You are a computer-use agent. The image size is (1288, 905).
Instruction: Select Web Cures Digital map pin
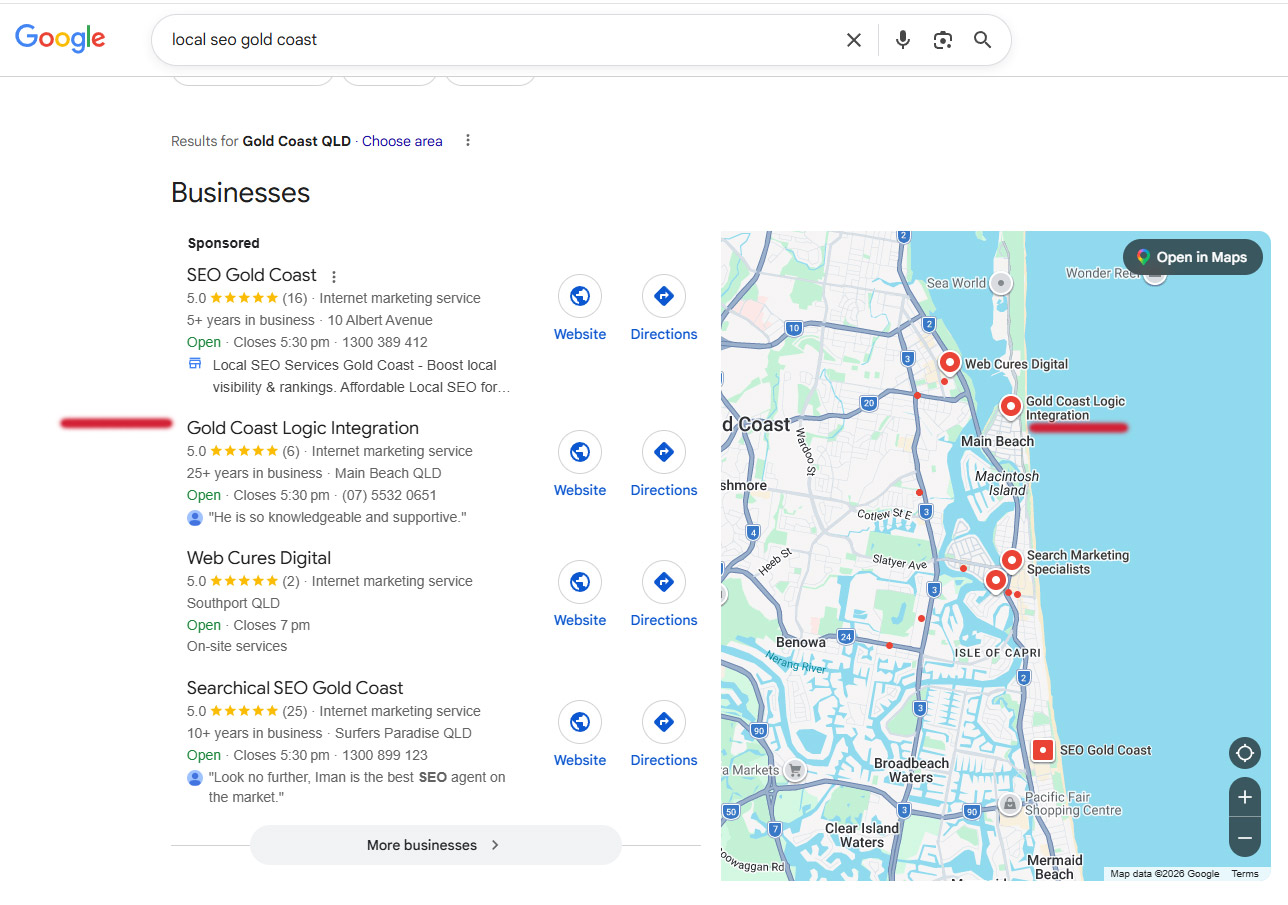click(949, 363)
